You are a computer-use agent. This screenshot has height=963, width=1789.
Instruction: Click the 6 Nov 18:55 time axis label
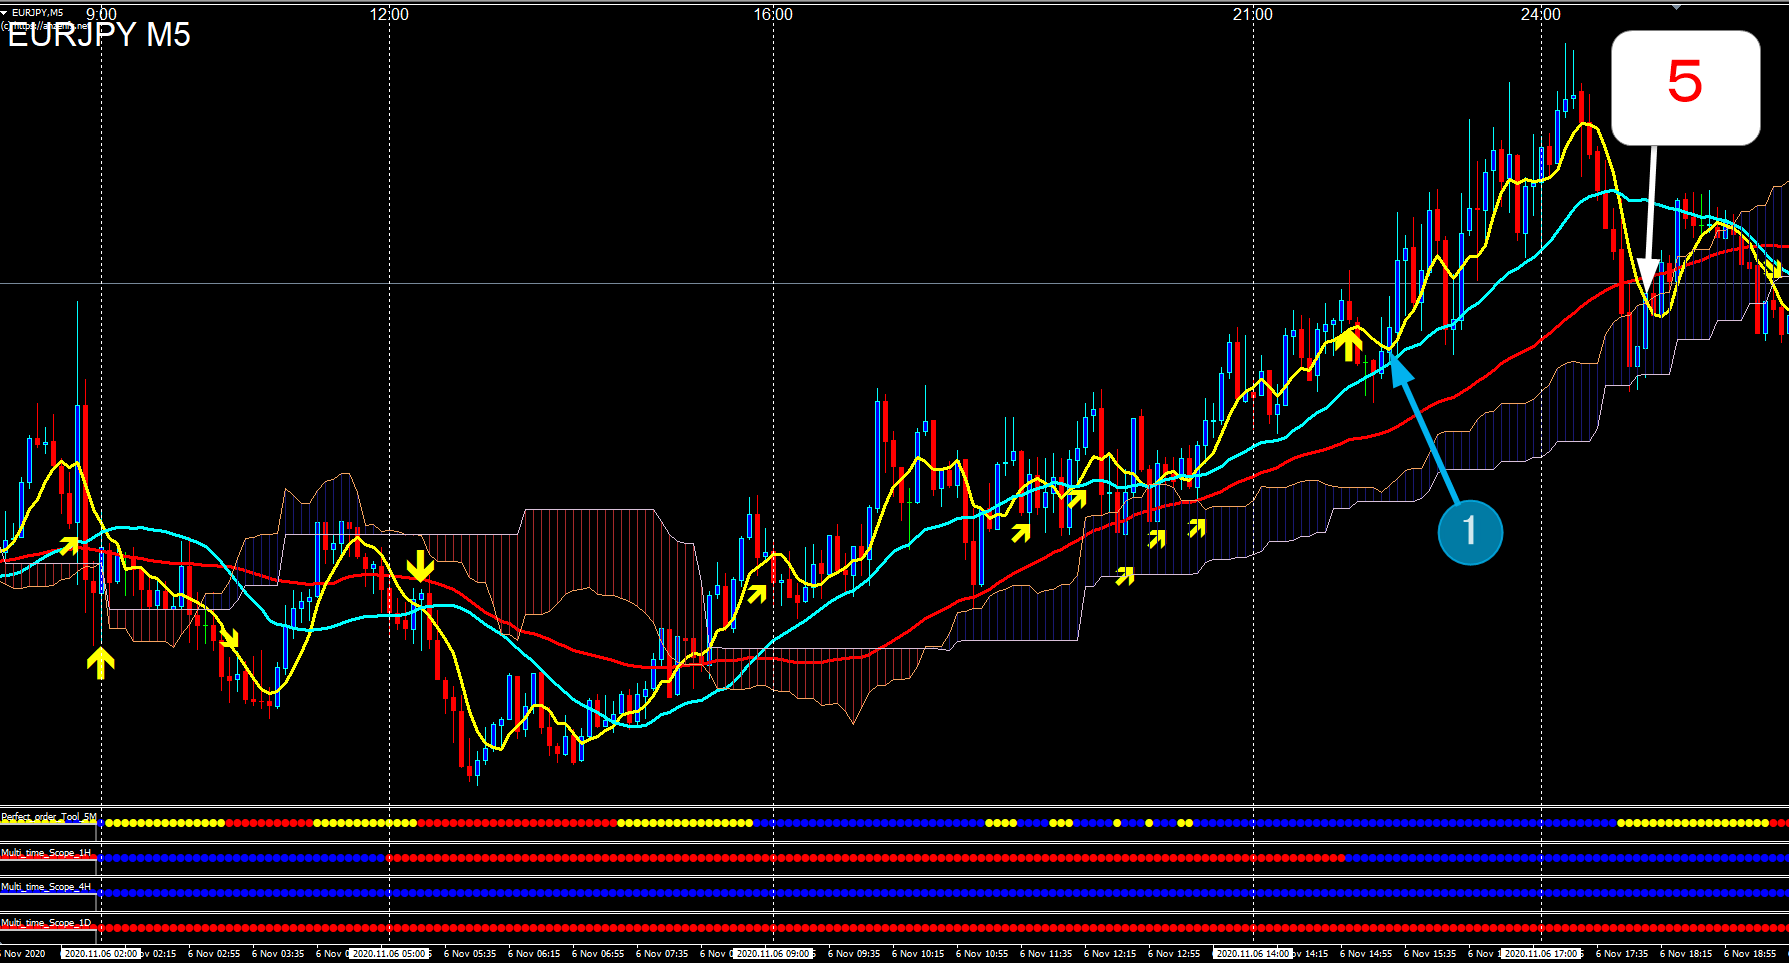tap(1750, 954)
